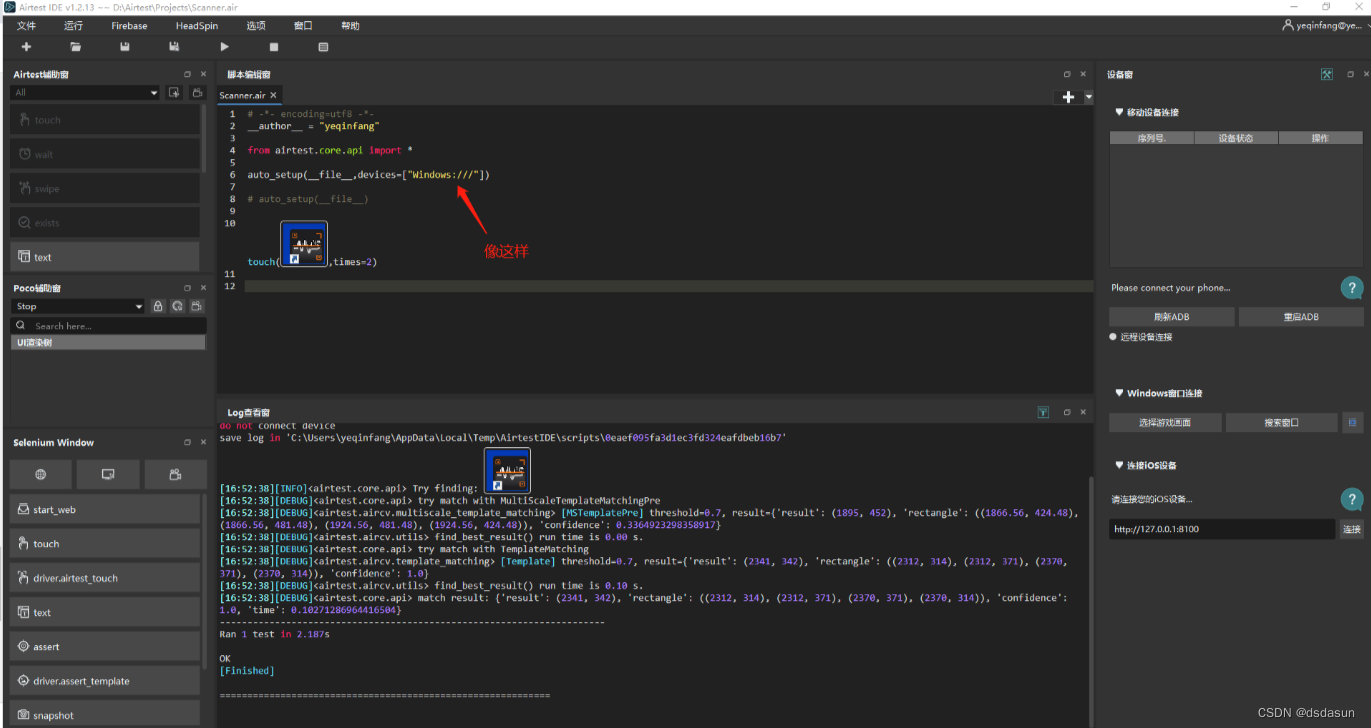Image resolution: width=1371 pixels, height=728 pixels.
Task: Stop the script with the Stop icon
Action: point(274,47)
